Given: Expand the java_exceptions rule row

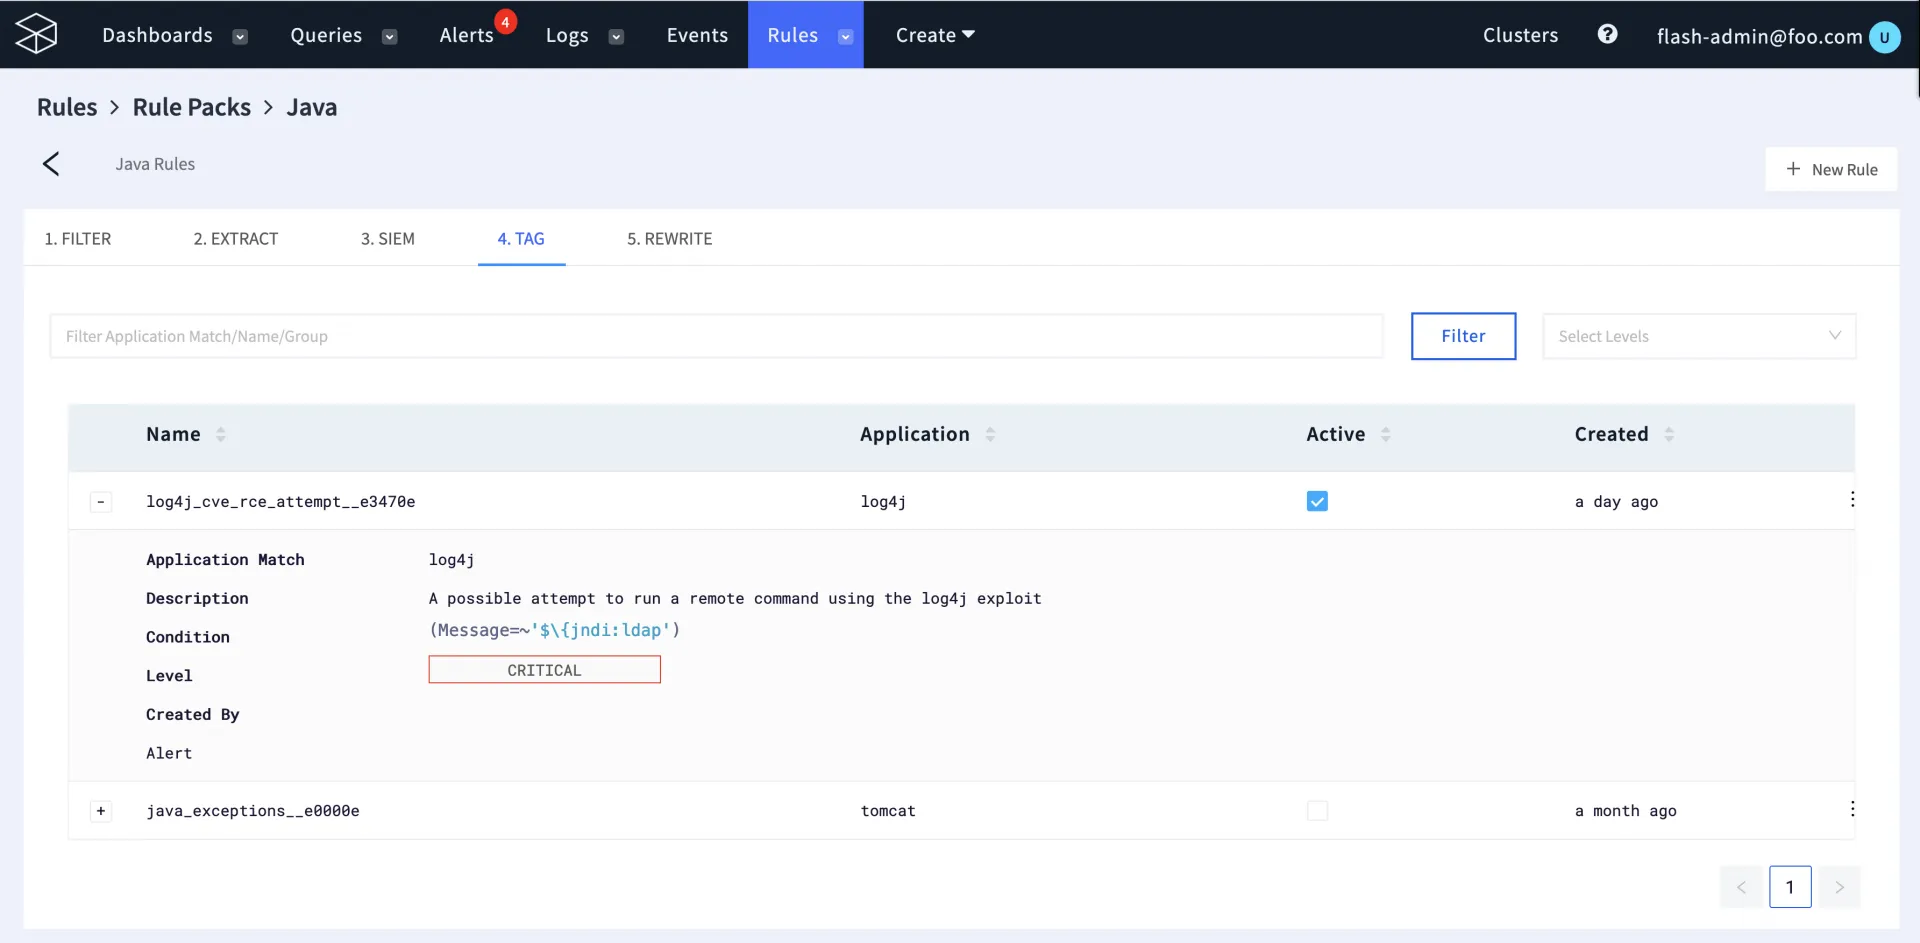Looking at the screenshot, I should coord(101,811).
